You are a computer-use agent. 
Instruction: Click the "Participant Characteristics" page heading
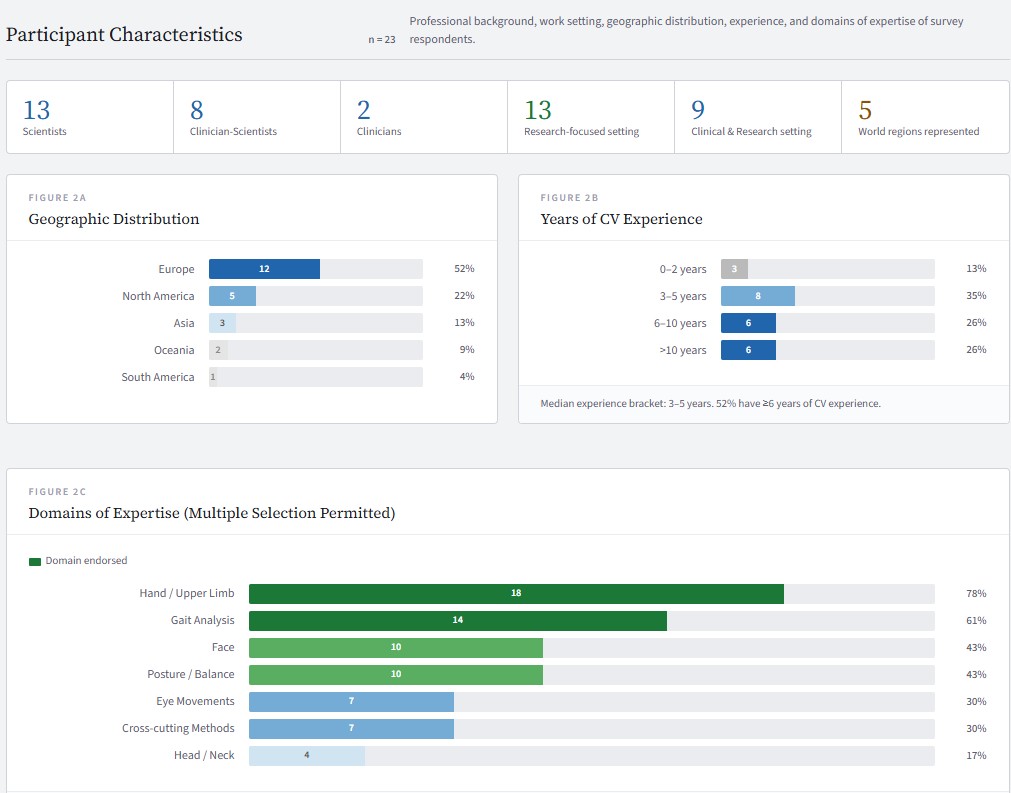point(124,35)
